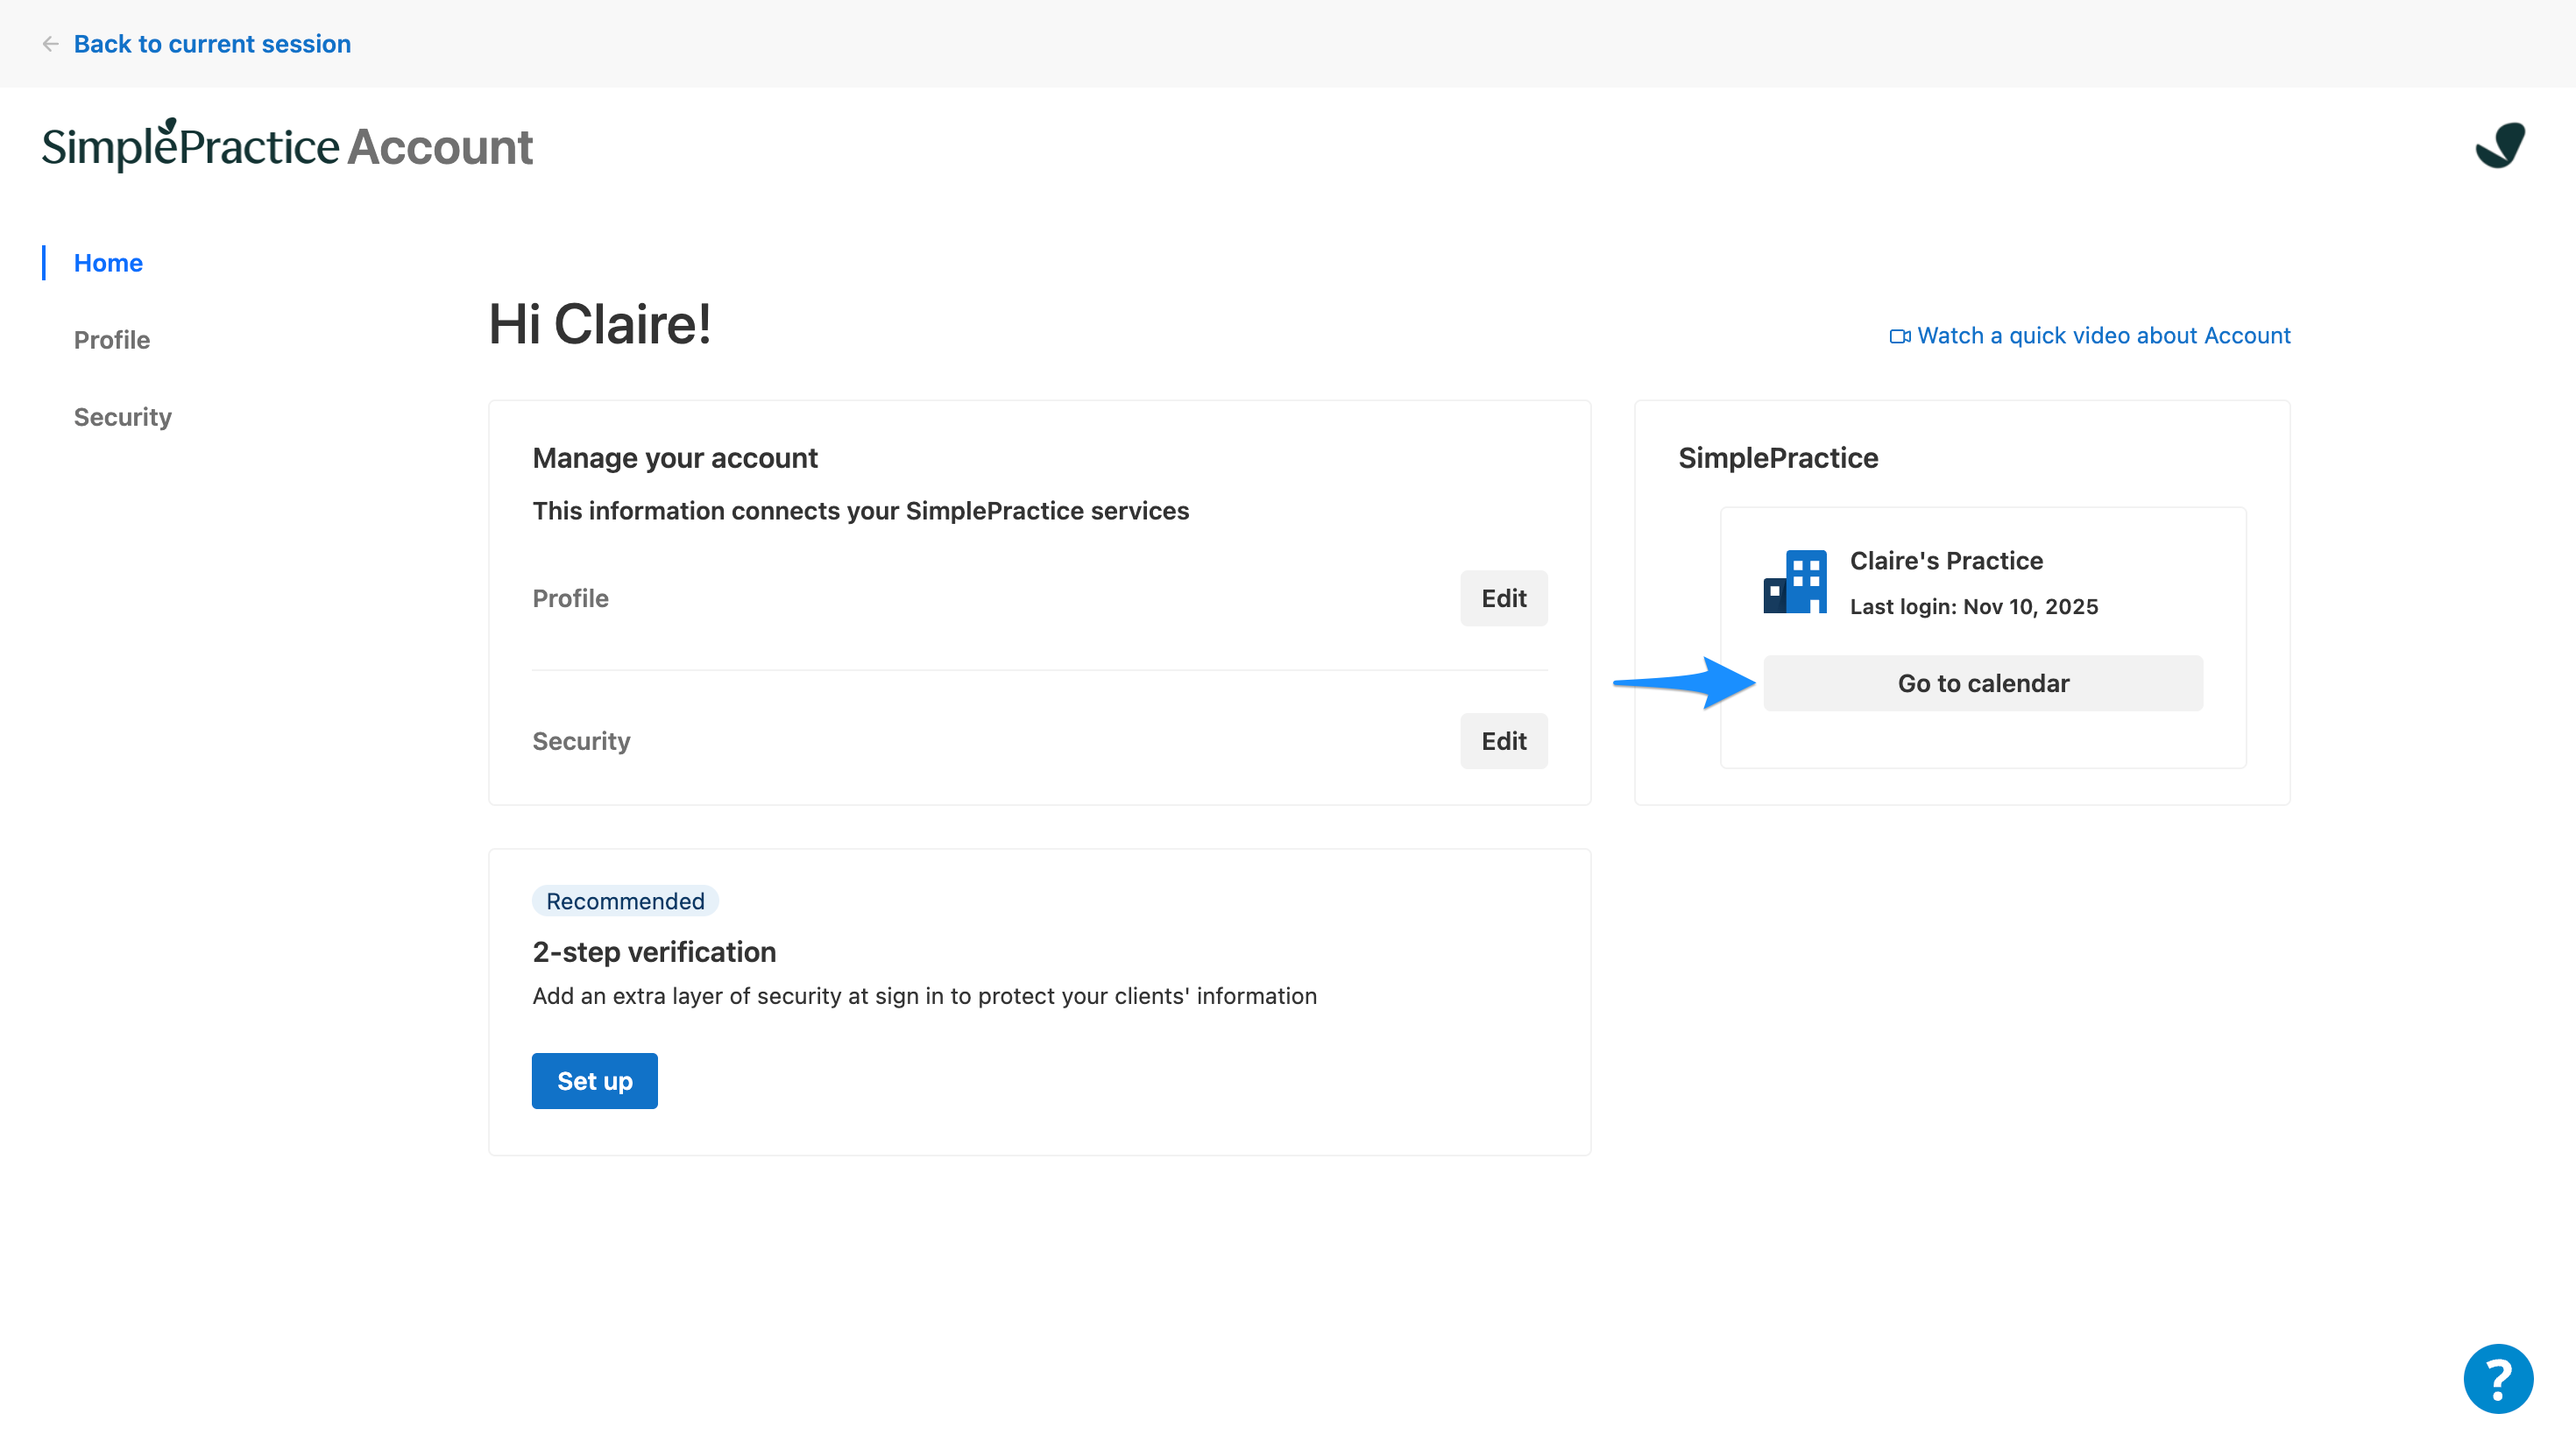Screen dimensions: 2576x1456
Task: Click 'Add an extra layer of security' description
Action: [924, 996]
